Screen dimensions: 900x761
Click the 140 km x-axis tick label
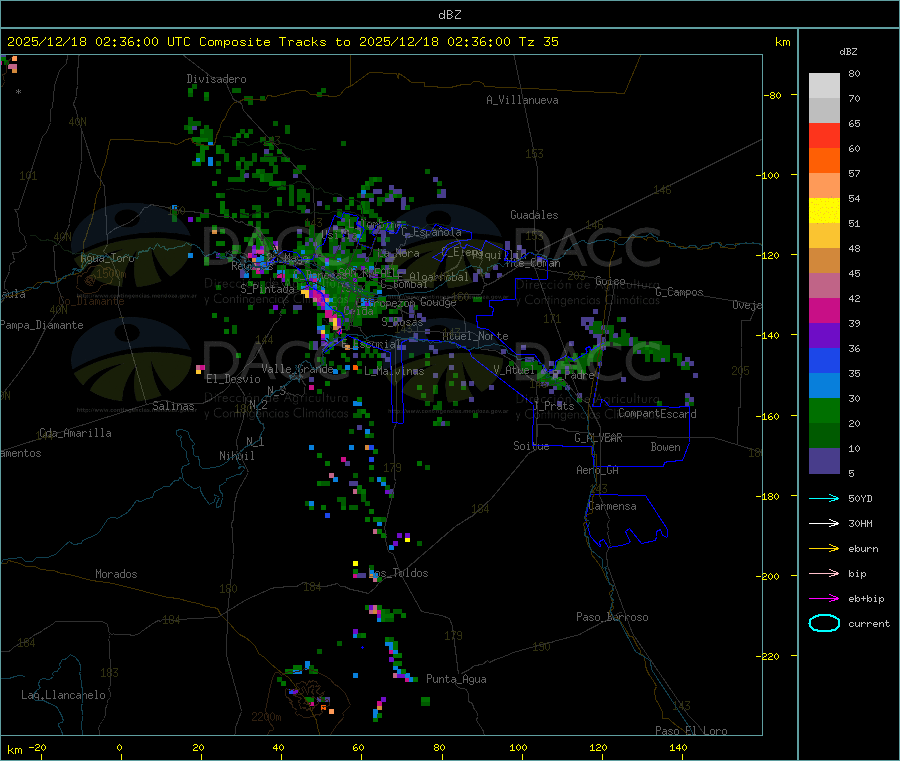point(678,747)
